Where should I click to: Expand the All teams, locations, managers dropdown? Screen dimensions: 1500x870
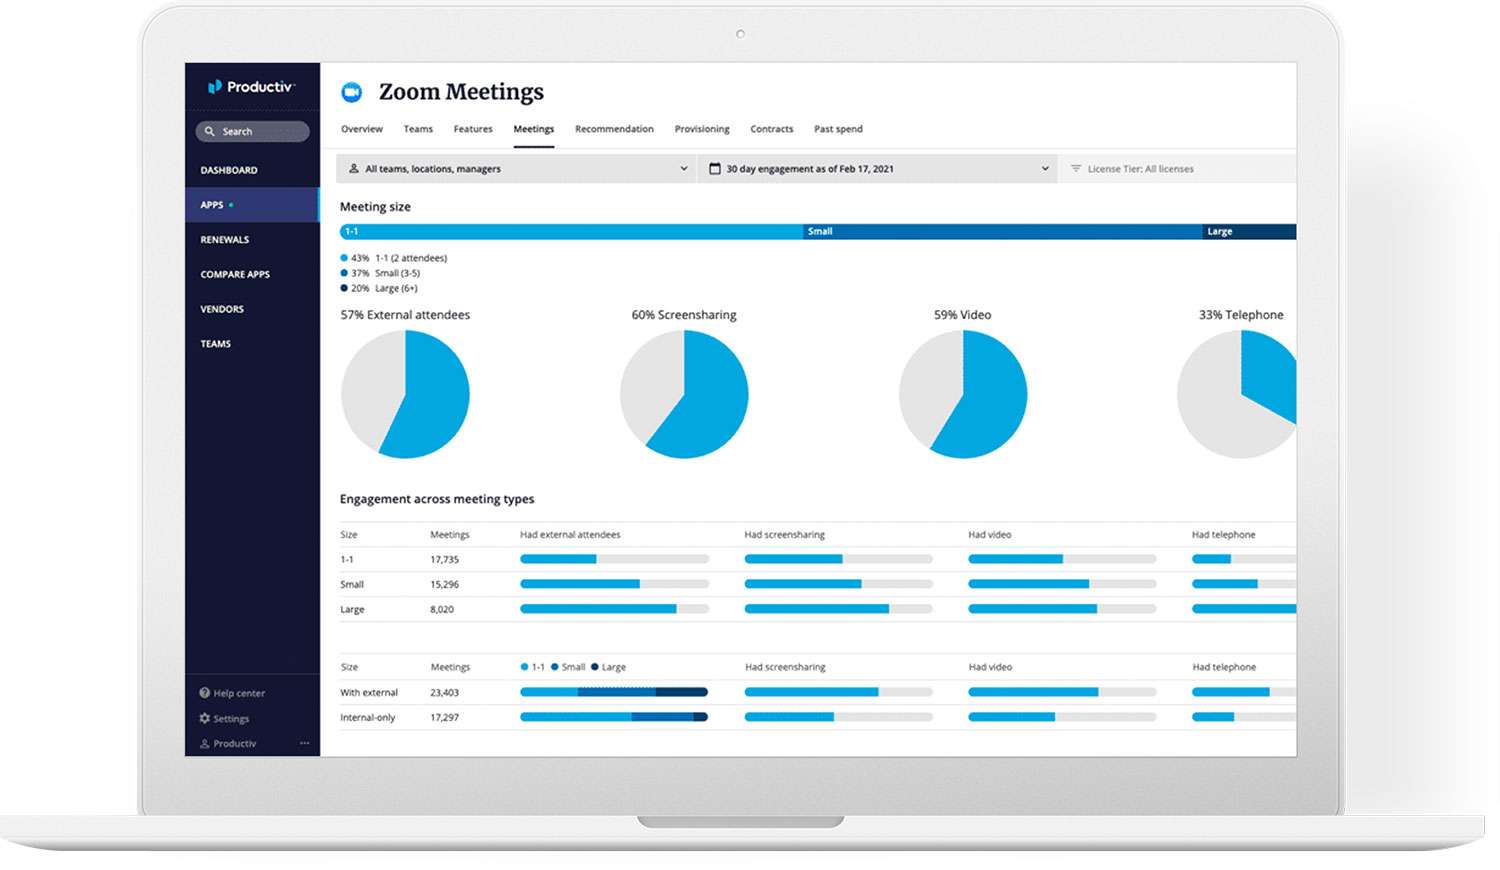517,169
